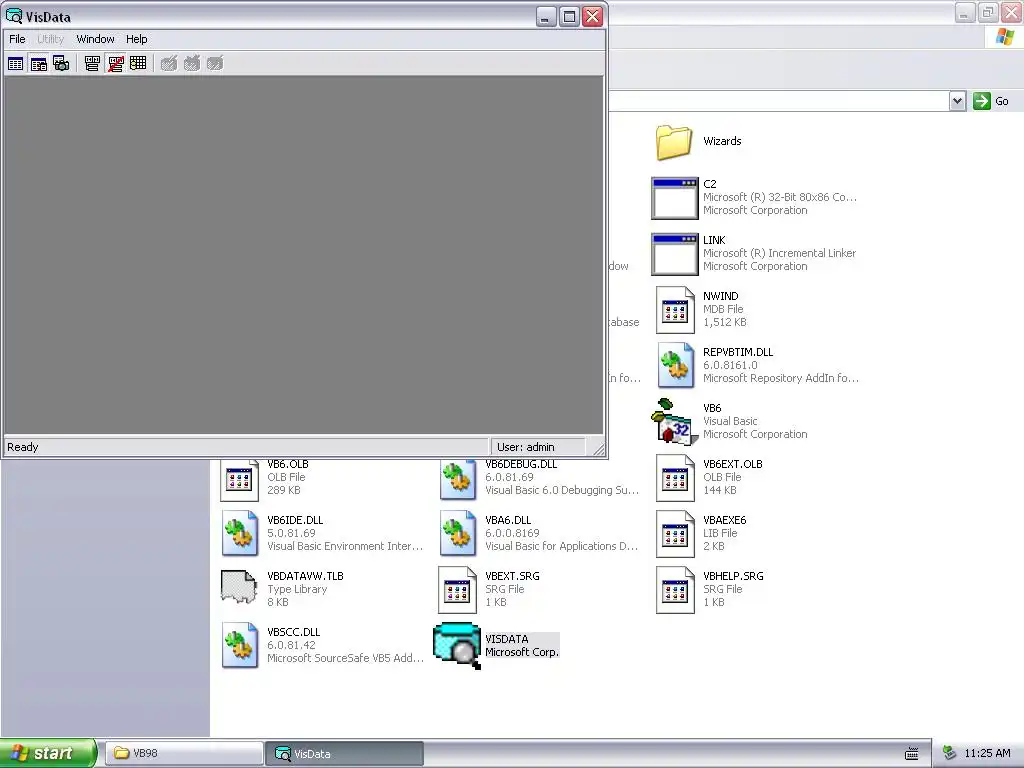This screenshot has width=1024, height=768.
Task: Select the Table type Recordset toolbar icon
Action: pos(16,63)
